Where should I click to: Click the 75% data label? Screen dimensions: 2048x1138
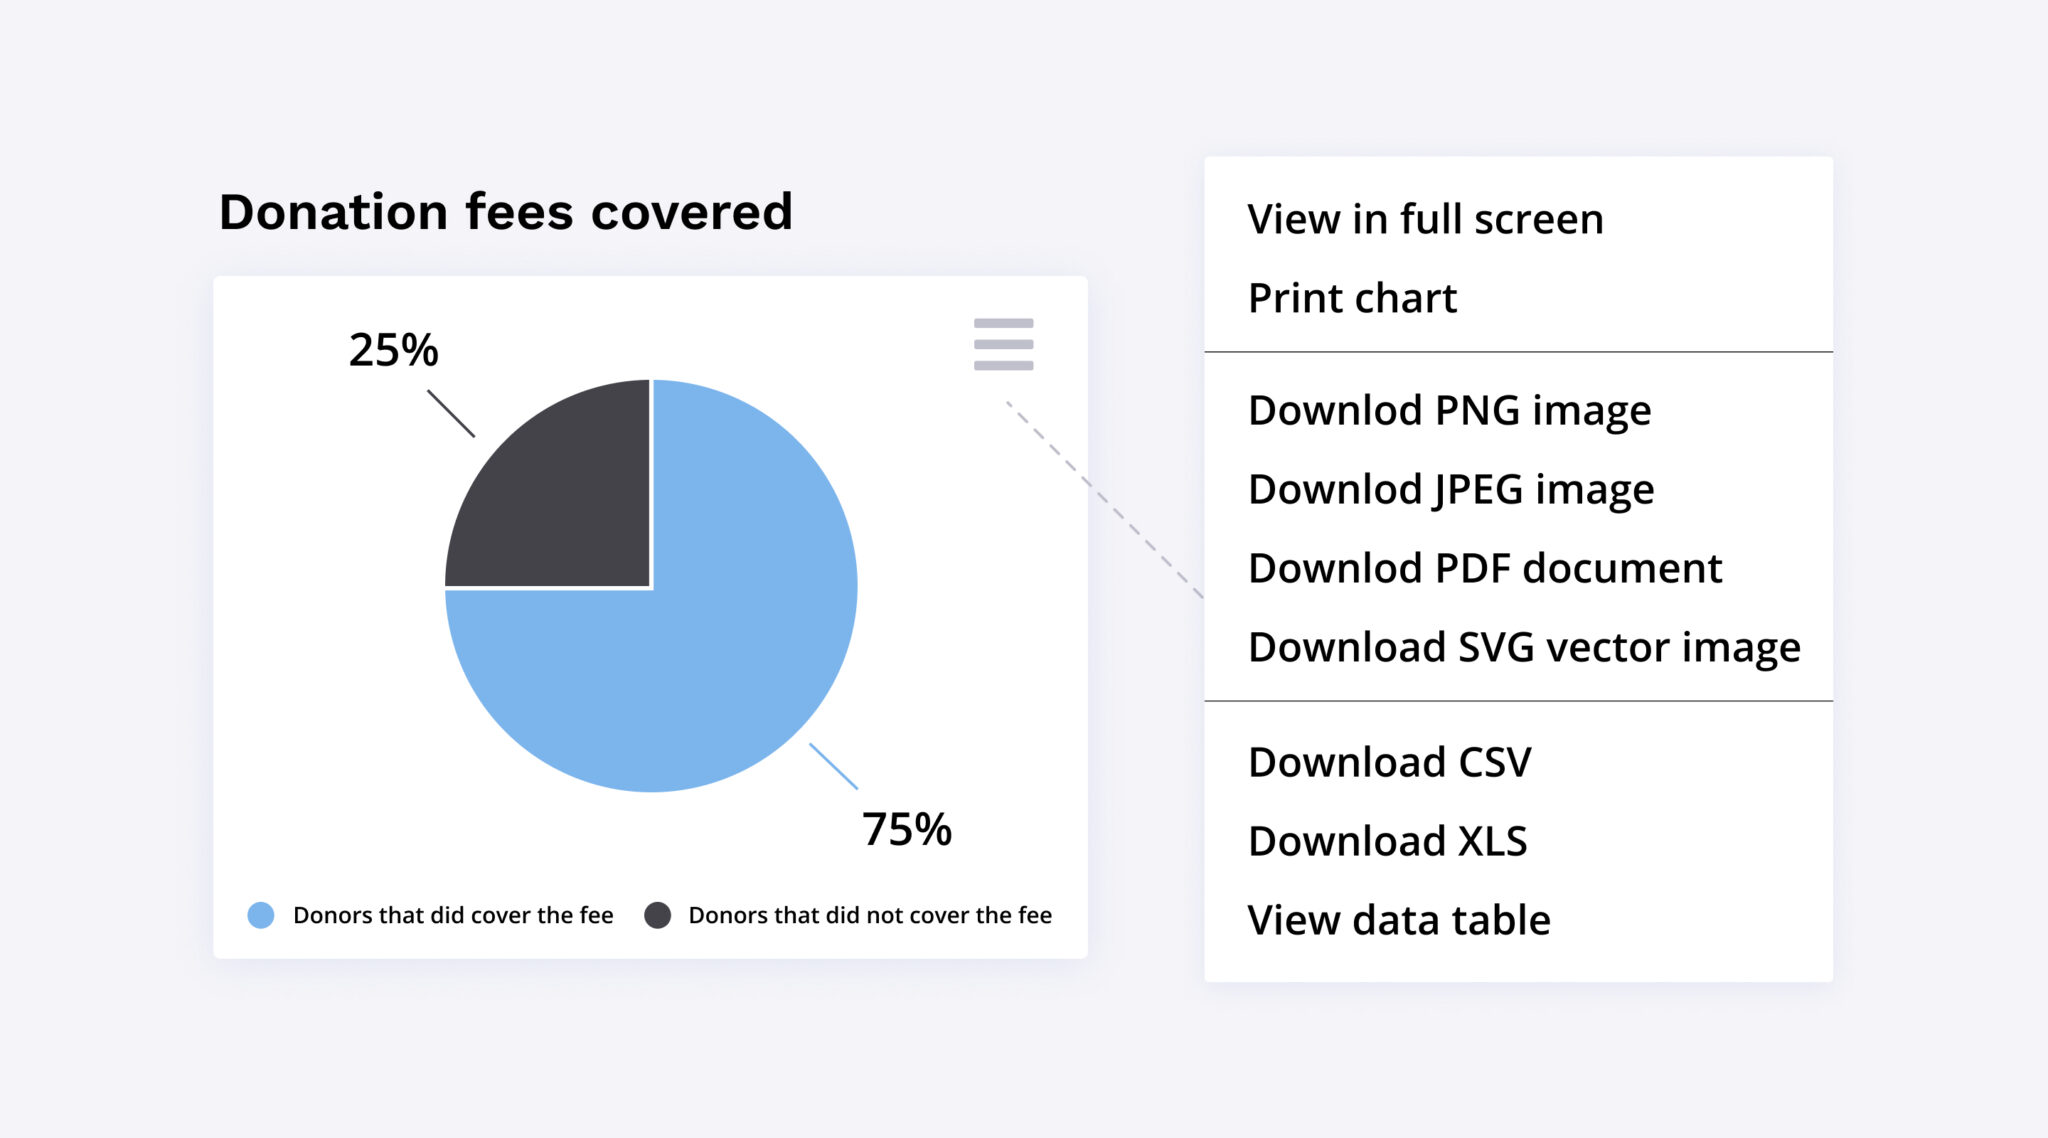click(906, 828)
